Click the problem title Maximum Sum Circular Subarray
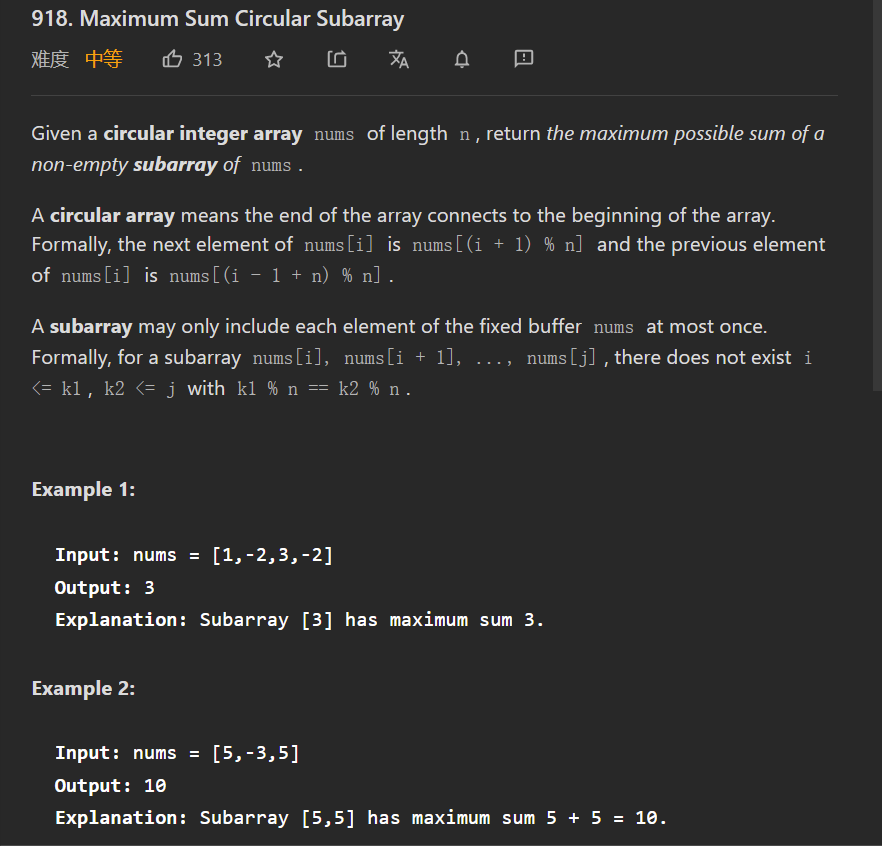Image resolution: width=882 pixels, height=846 pixels. pyautogui.click(x=218, y=19)
